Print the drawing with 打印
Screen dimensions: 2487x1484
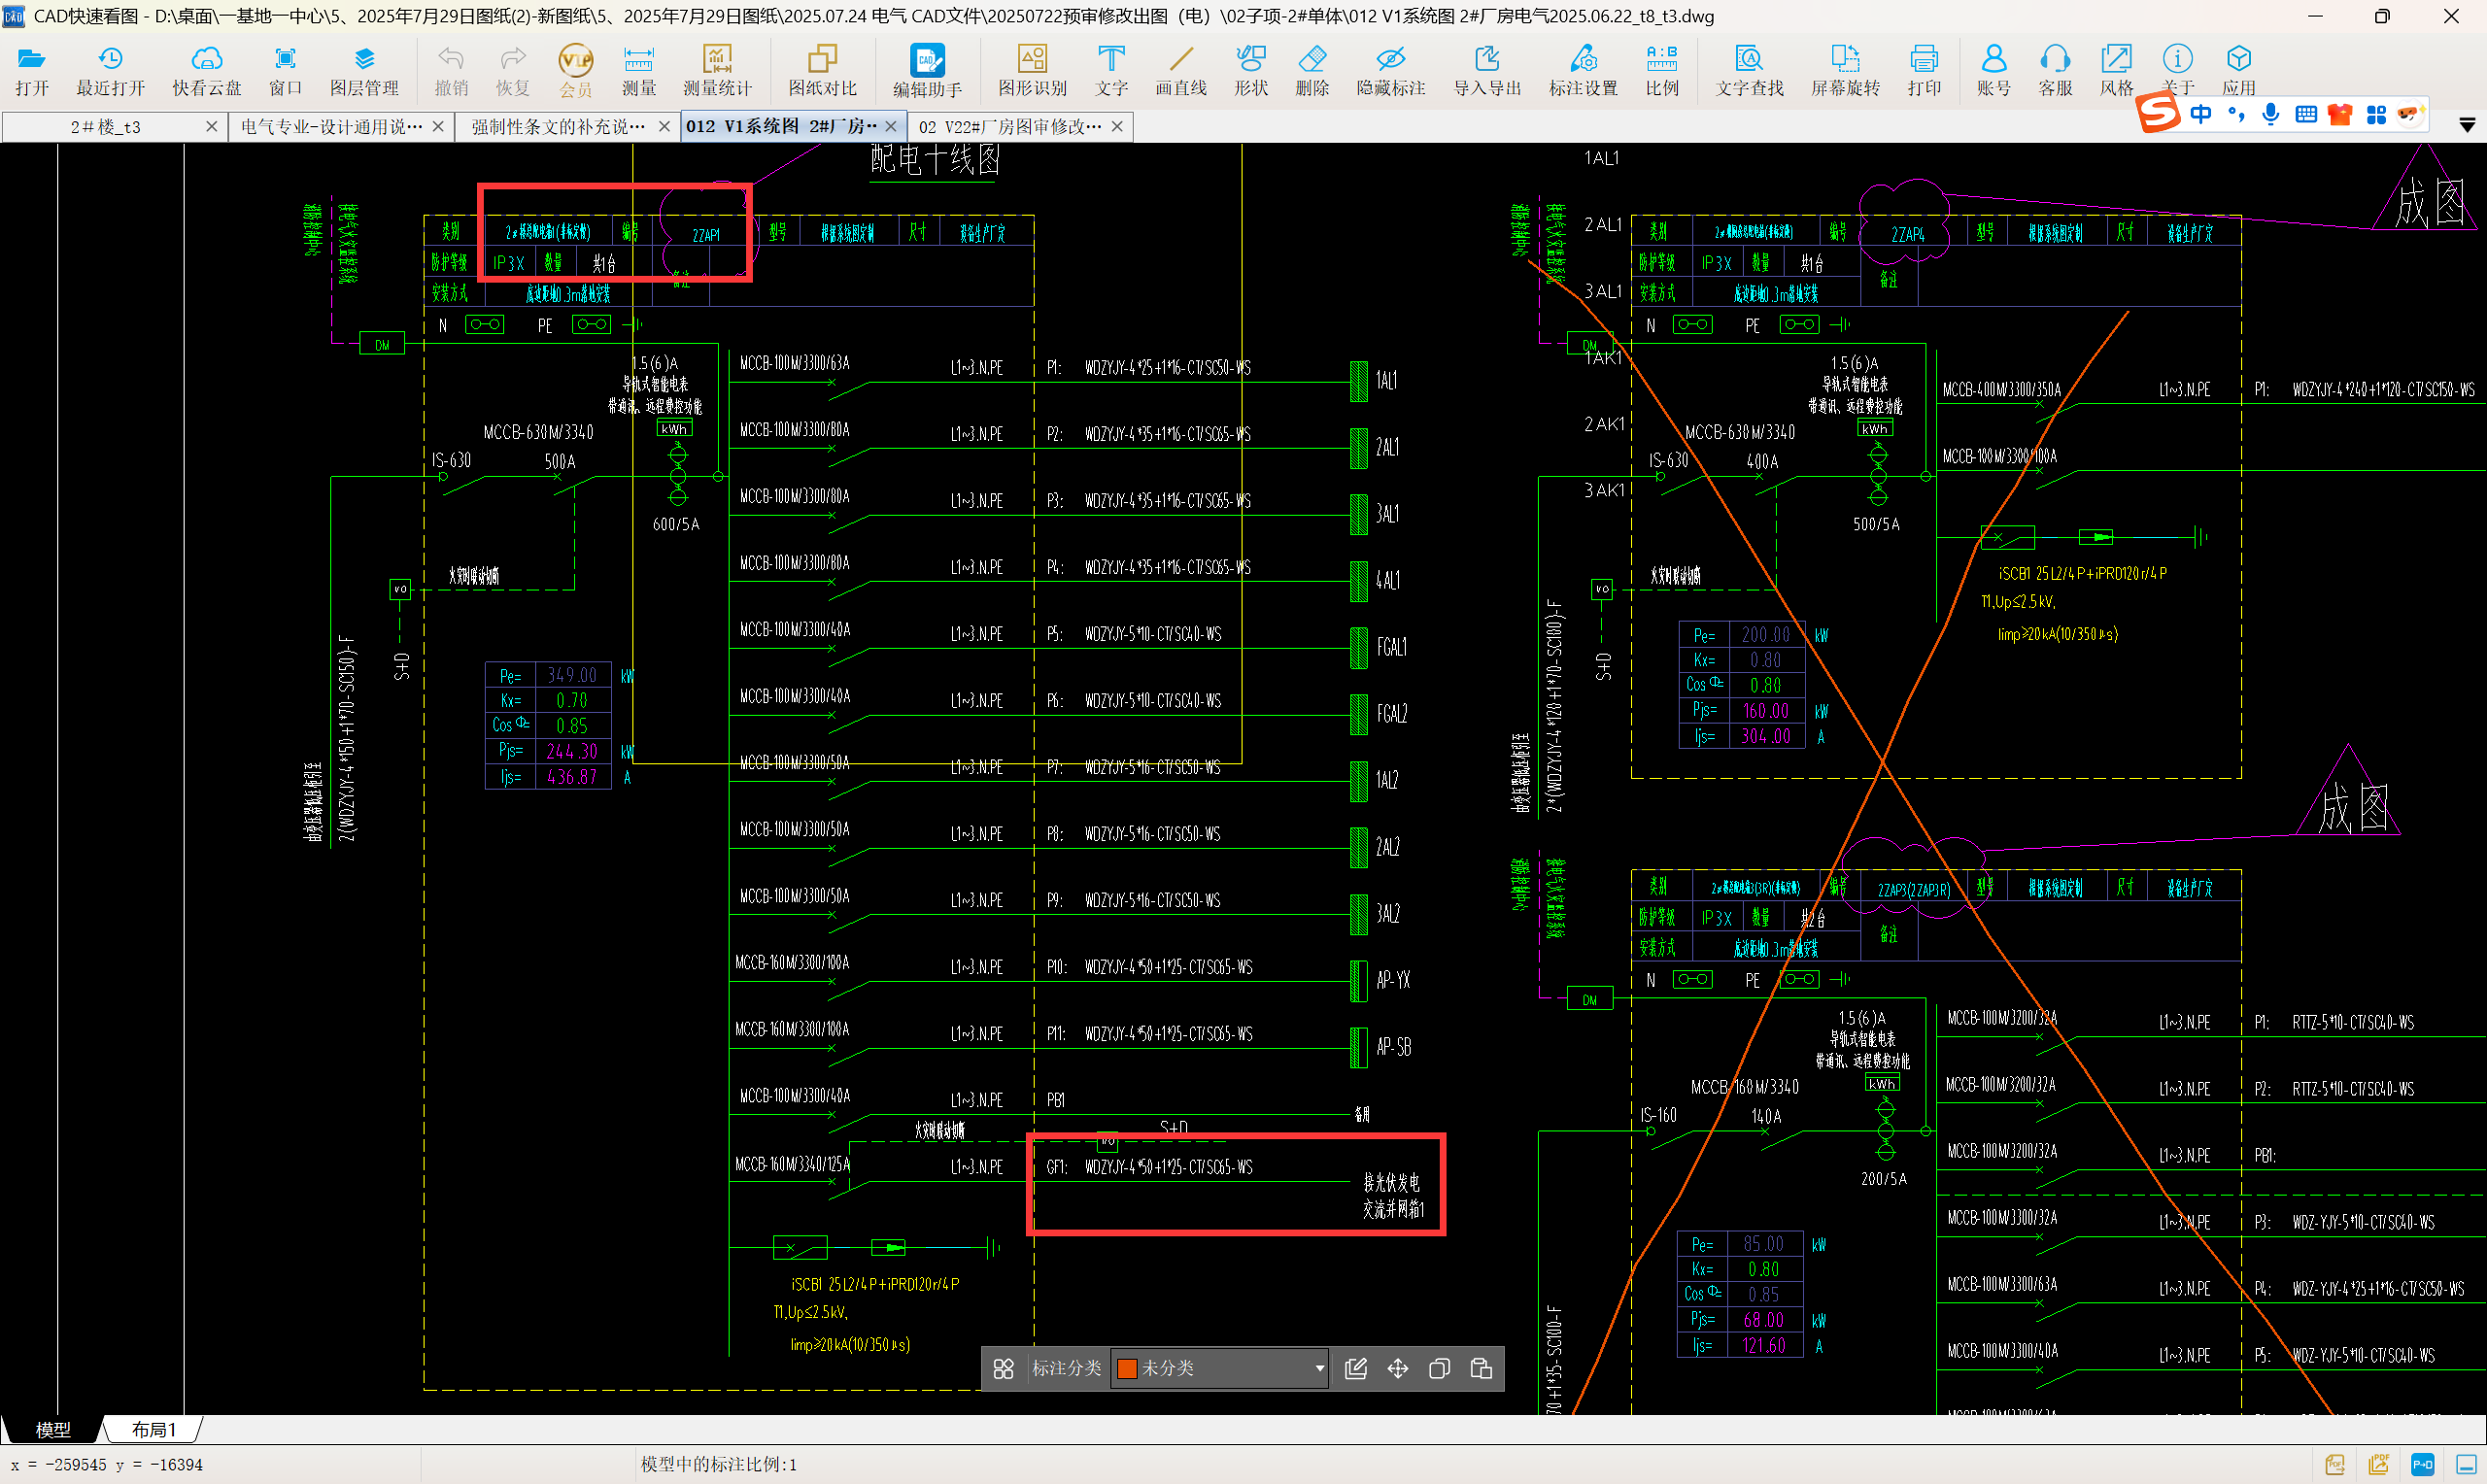pos(1924,70)
